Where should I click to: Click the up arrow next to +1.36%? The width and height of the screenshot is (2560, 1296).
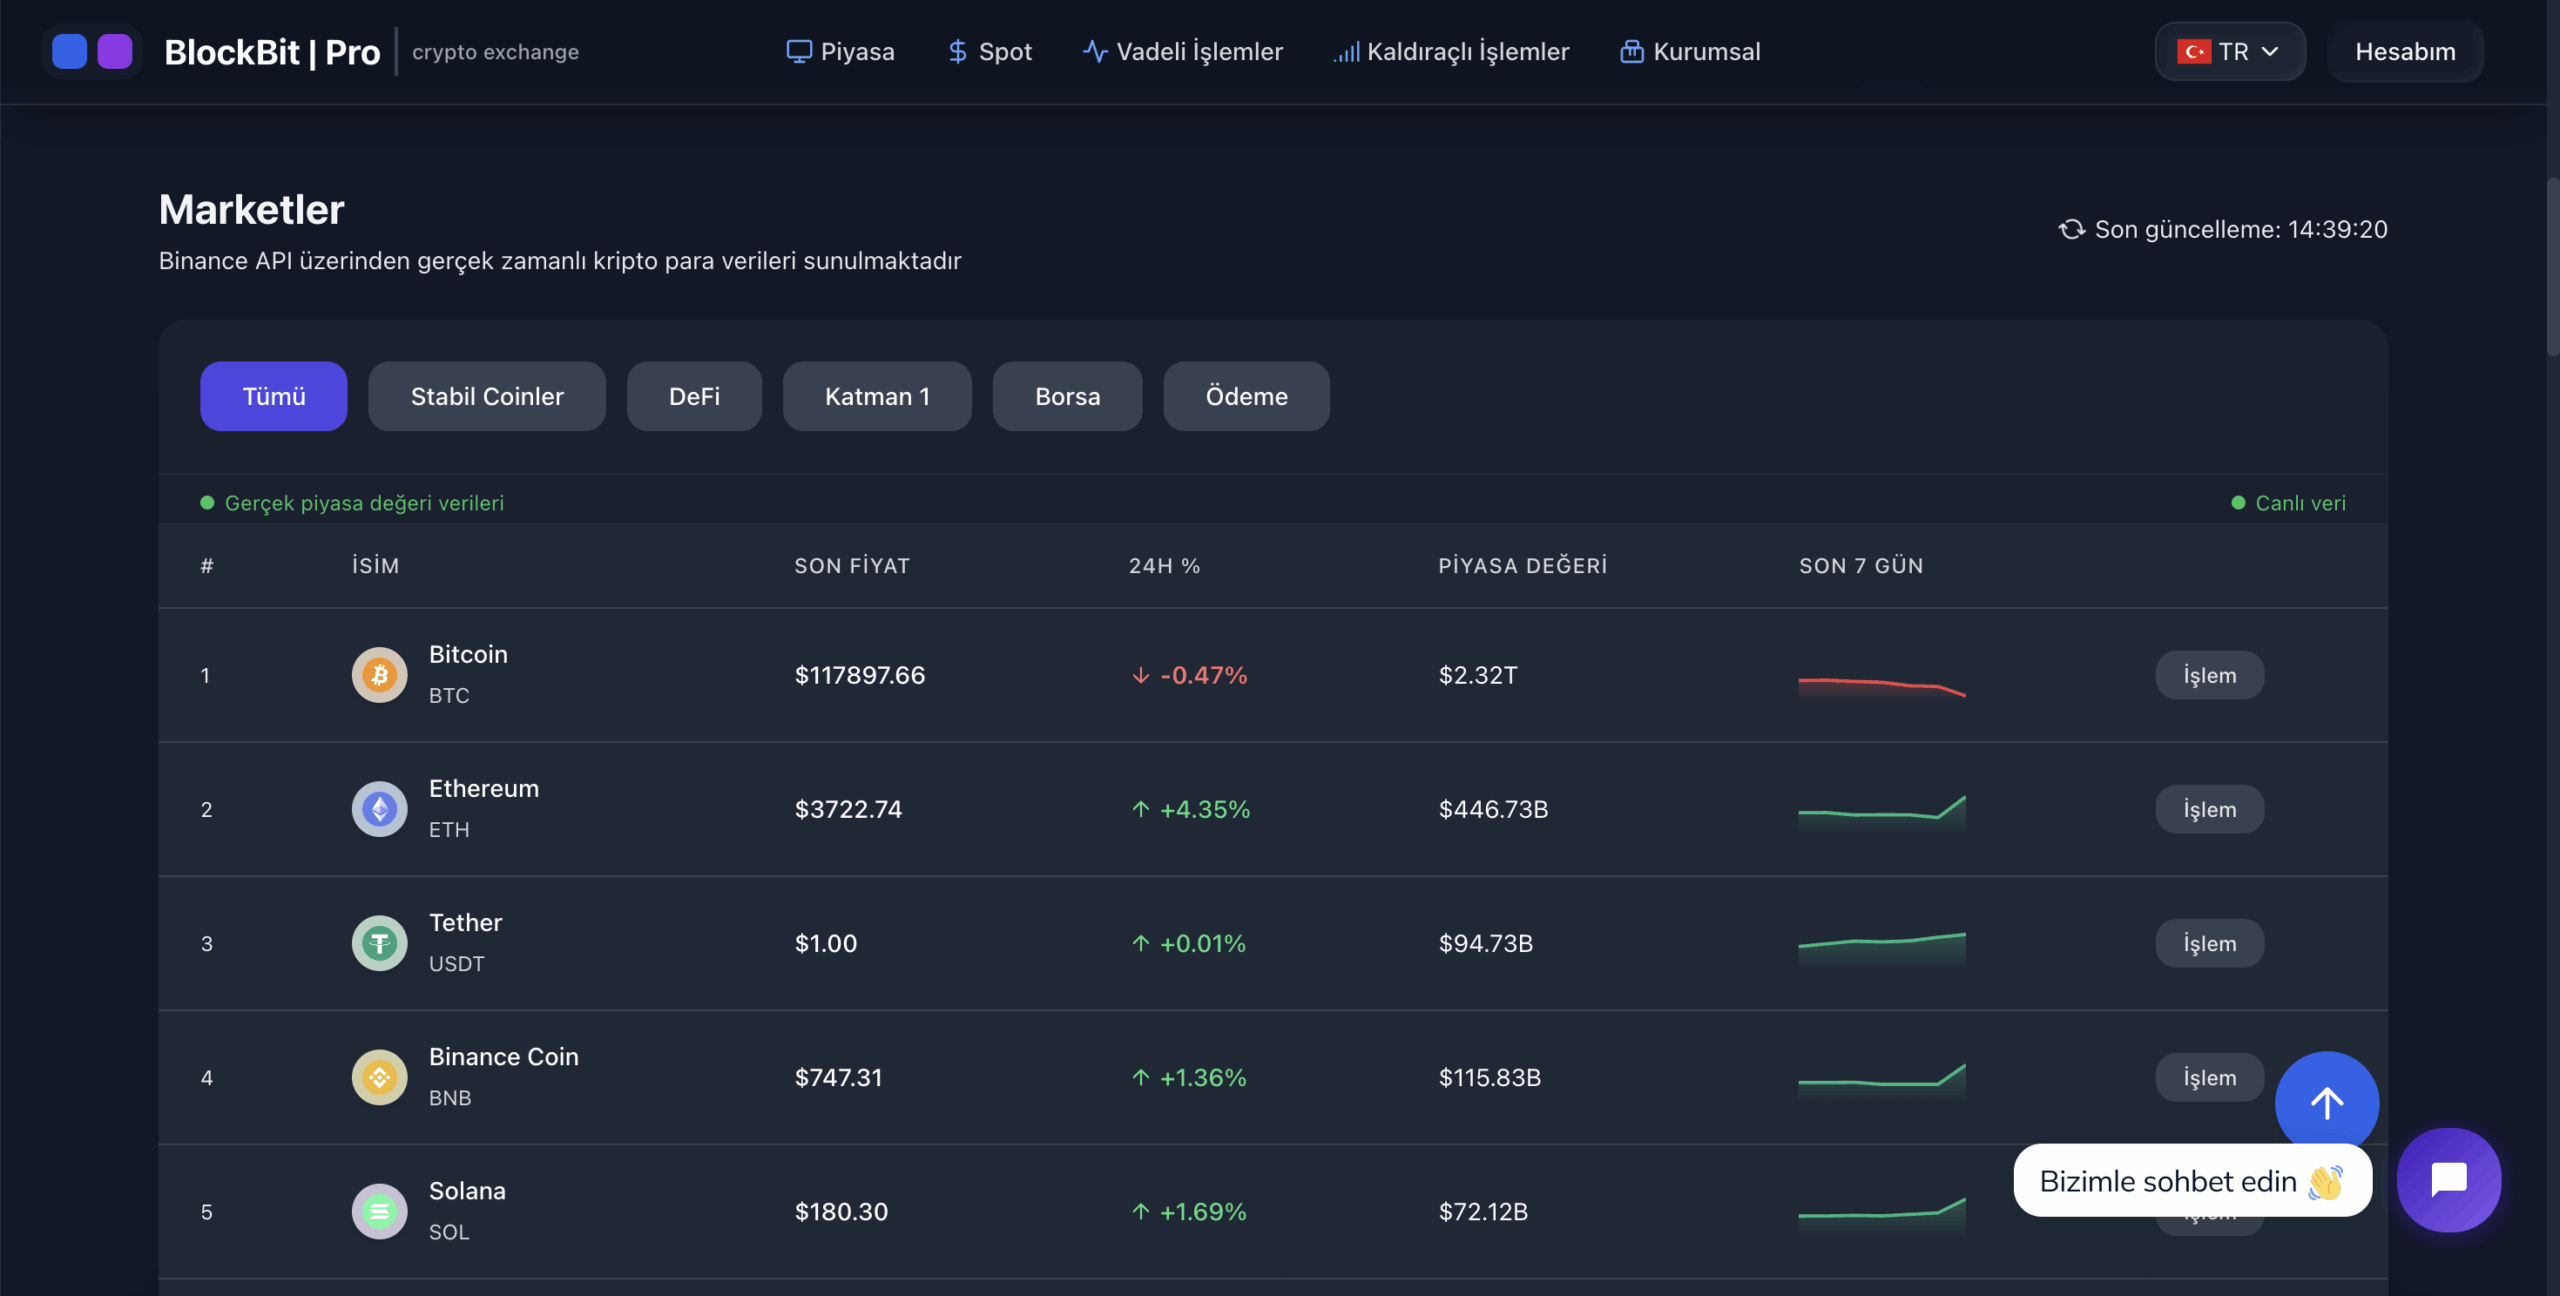pyautogui.click(x=1140, y=1078)
